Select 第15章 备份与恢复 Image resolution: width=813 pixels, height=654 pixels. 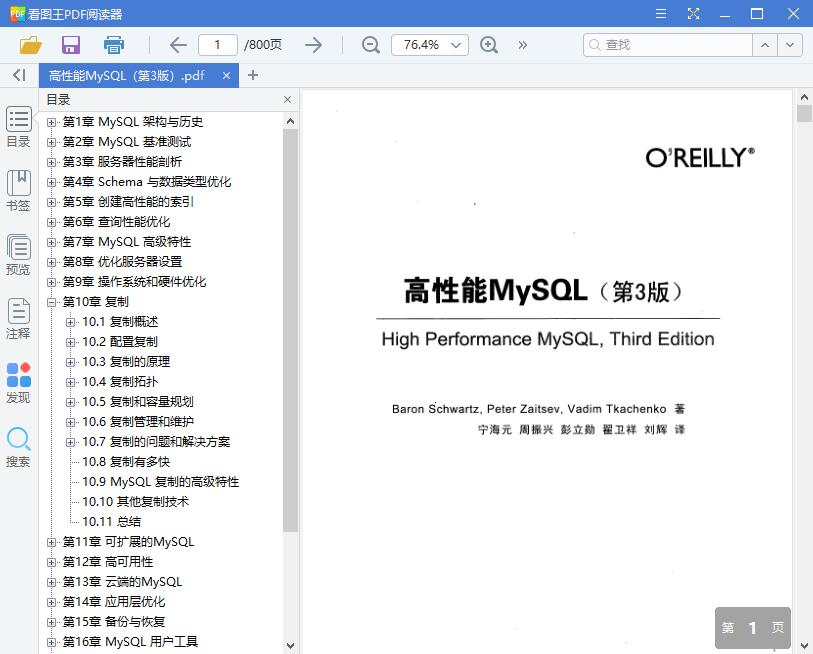click(114, 622)
